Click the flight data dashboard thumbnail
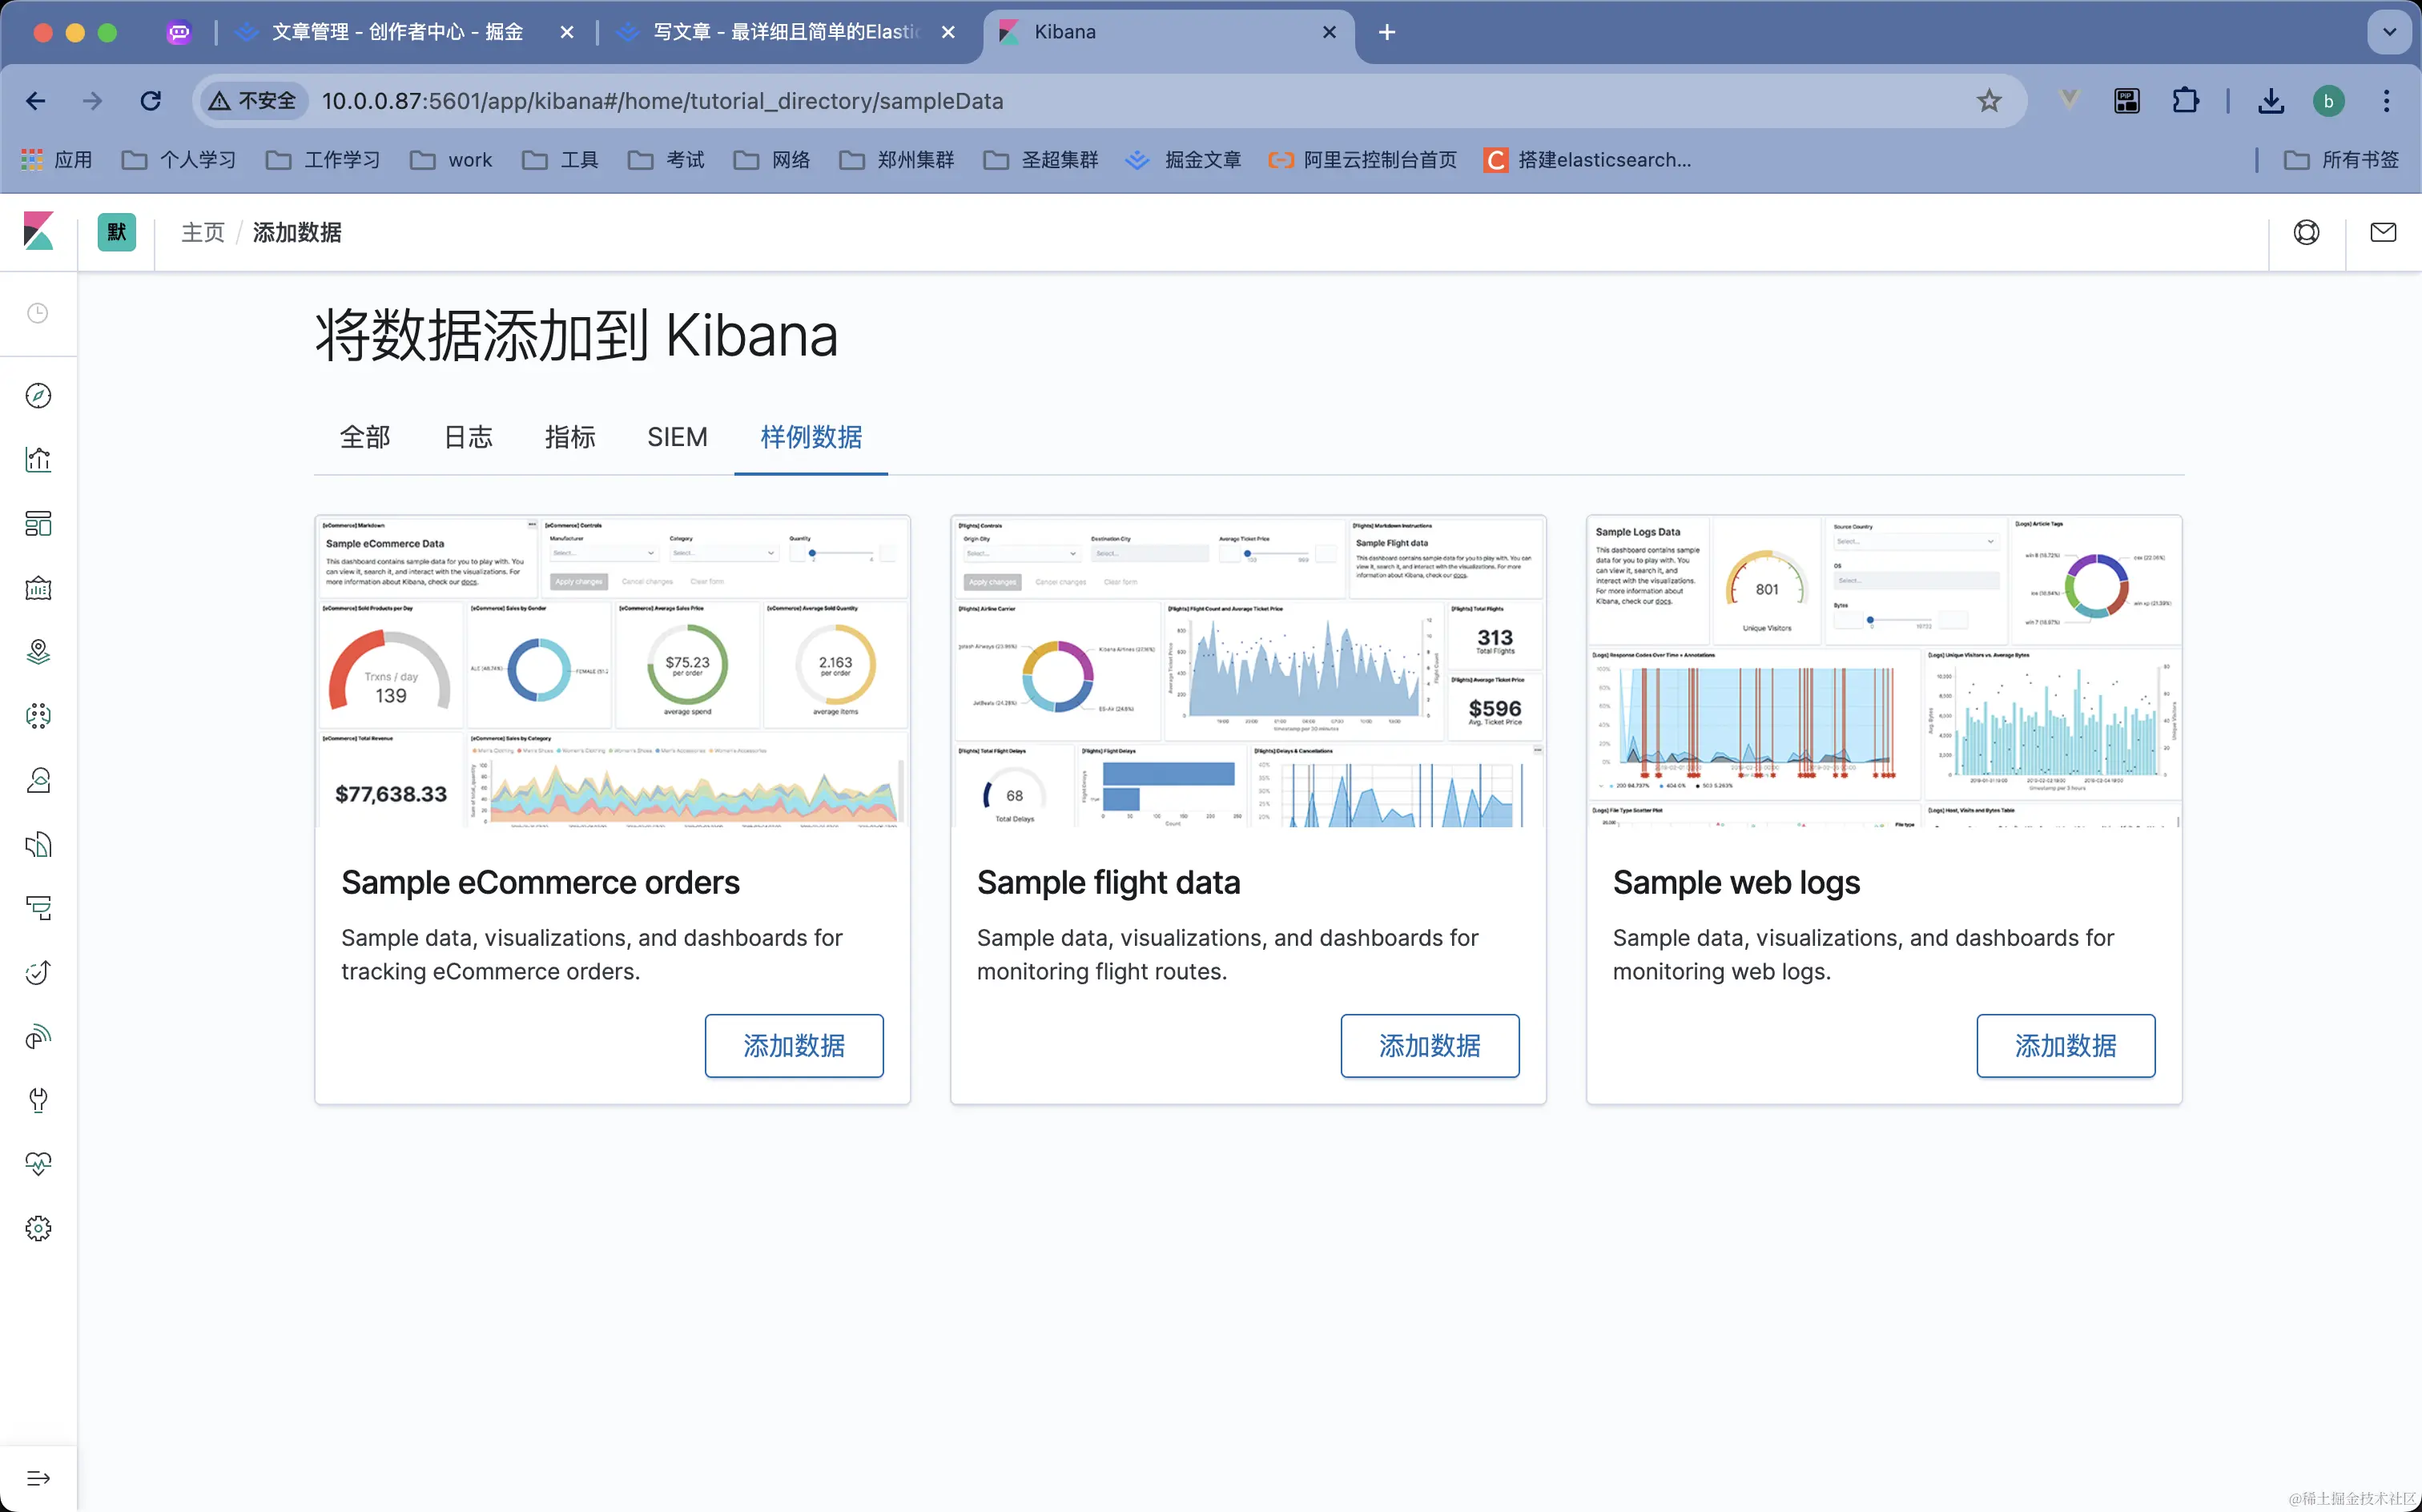The width and height of the screenshot is (2422, 1512). click(x=1249, y=671)
